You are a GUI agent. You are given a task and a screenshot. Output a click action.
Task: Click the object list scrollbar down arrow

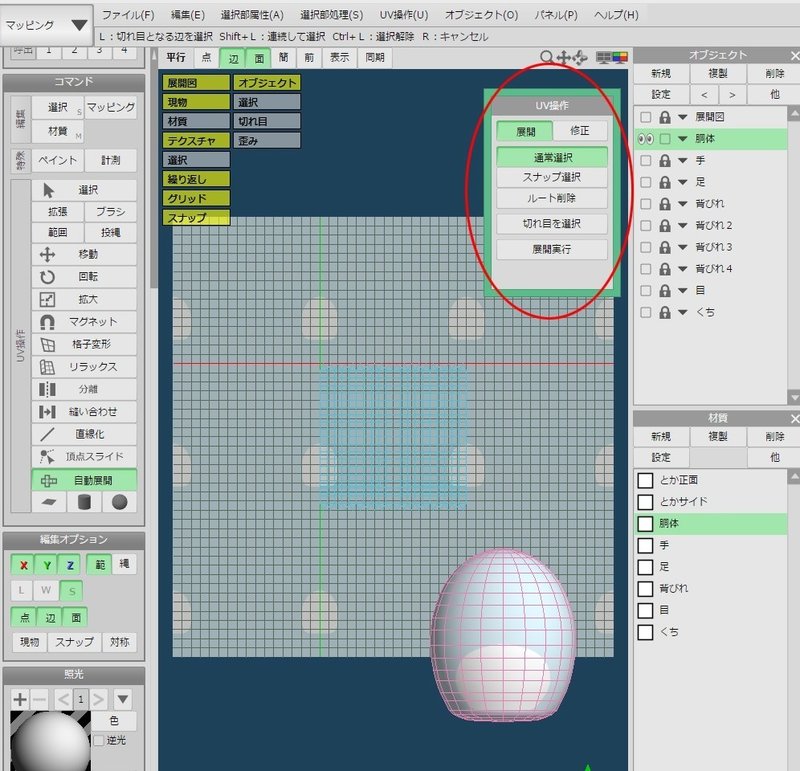[x=793, y=396]
